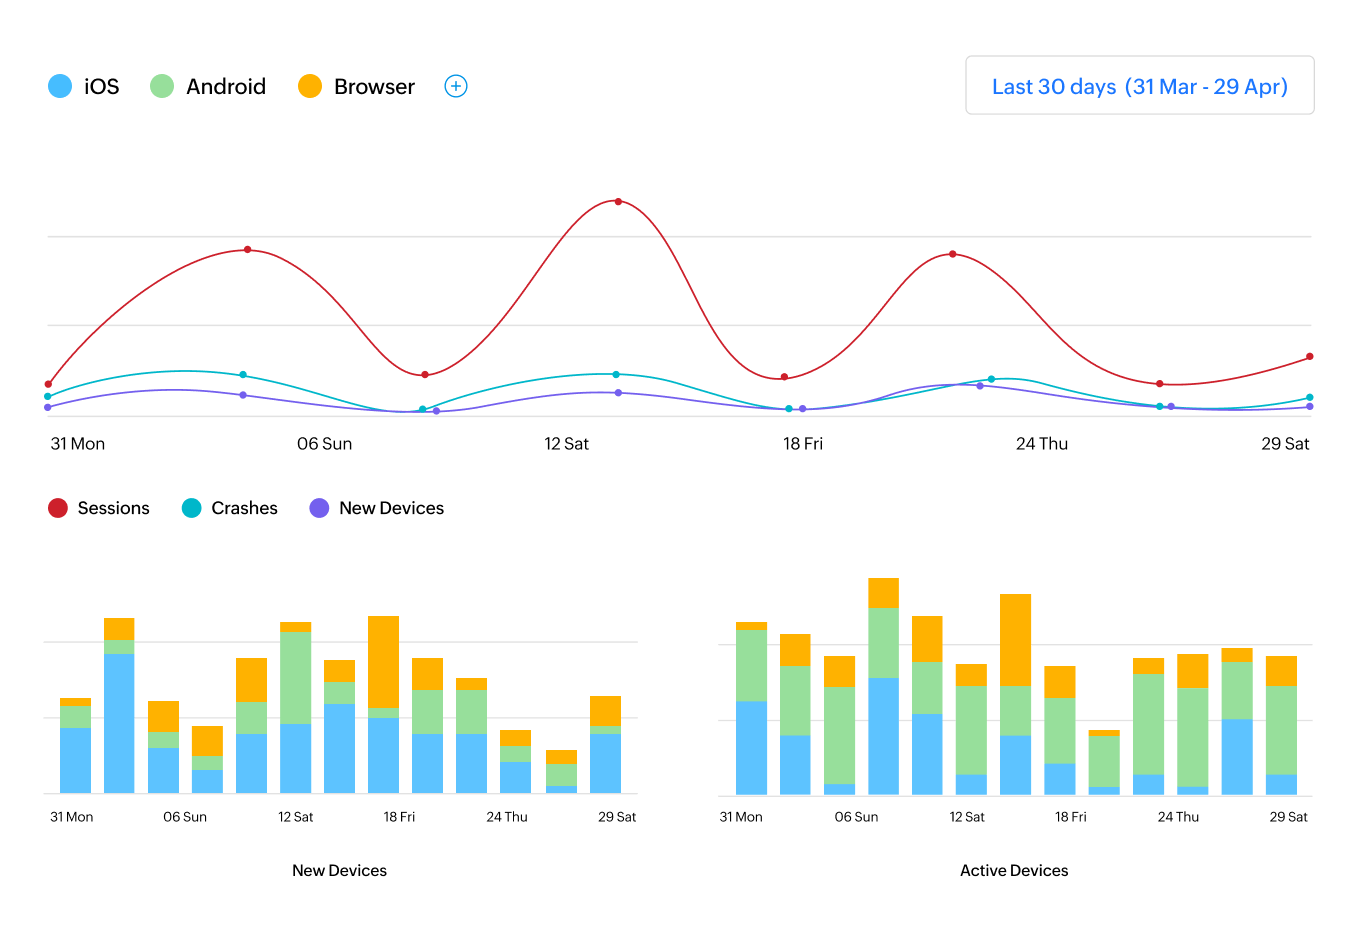Viewport: 1366px width, 940px height.
Task: Hide the Sessions series from the chart
Action: pos(100,508)
